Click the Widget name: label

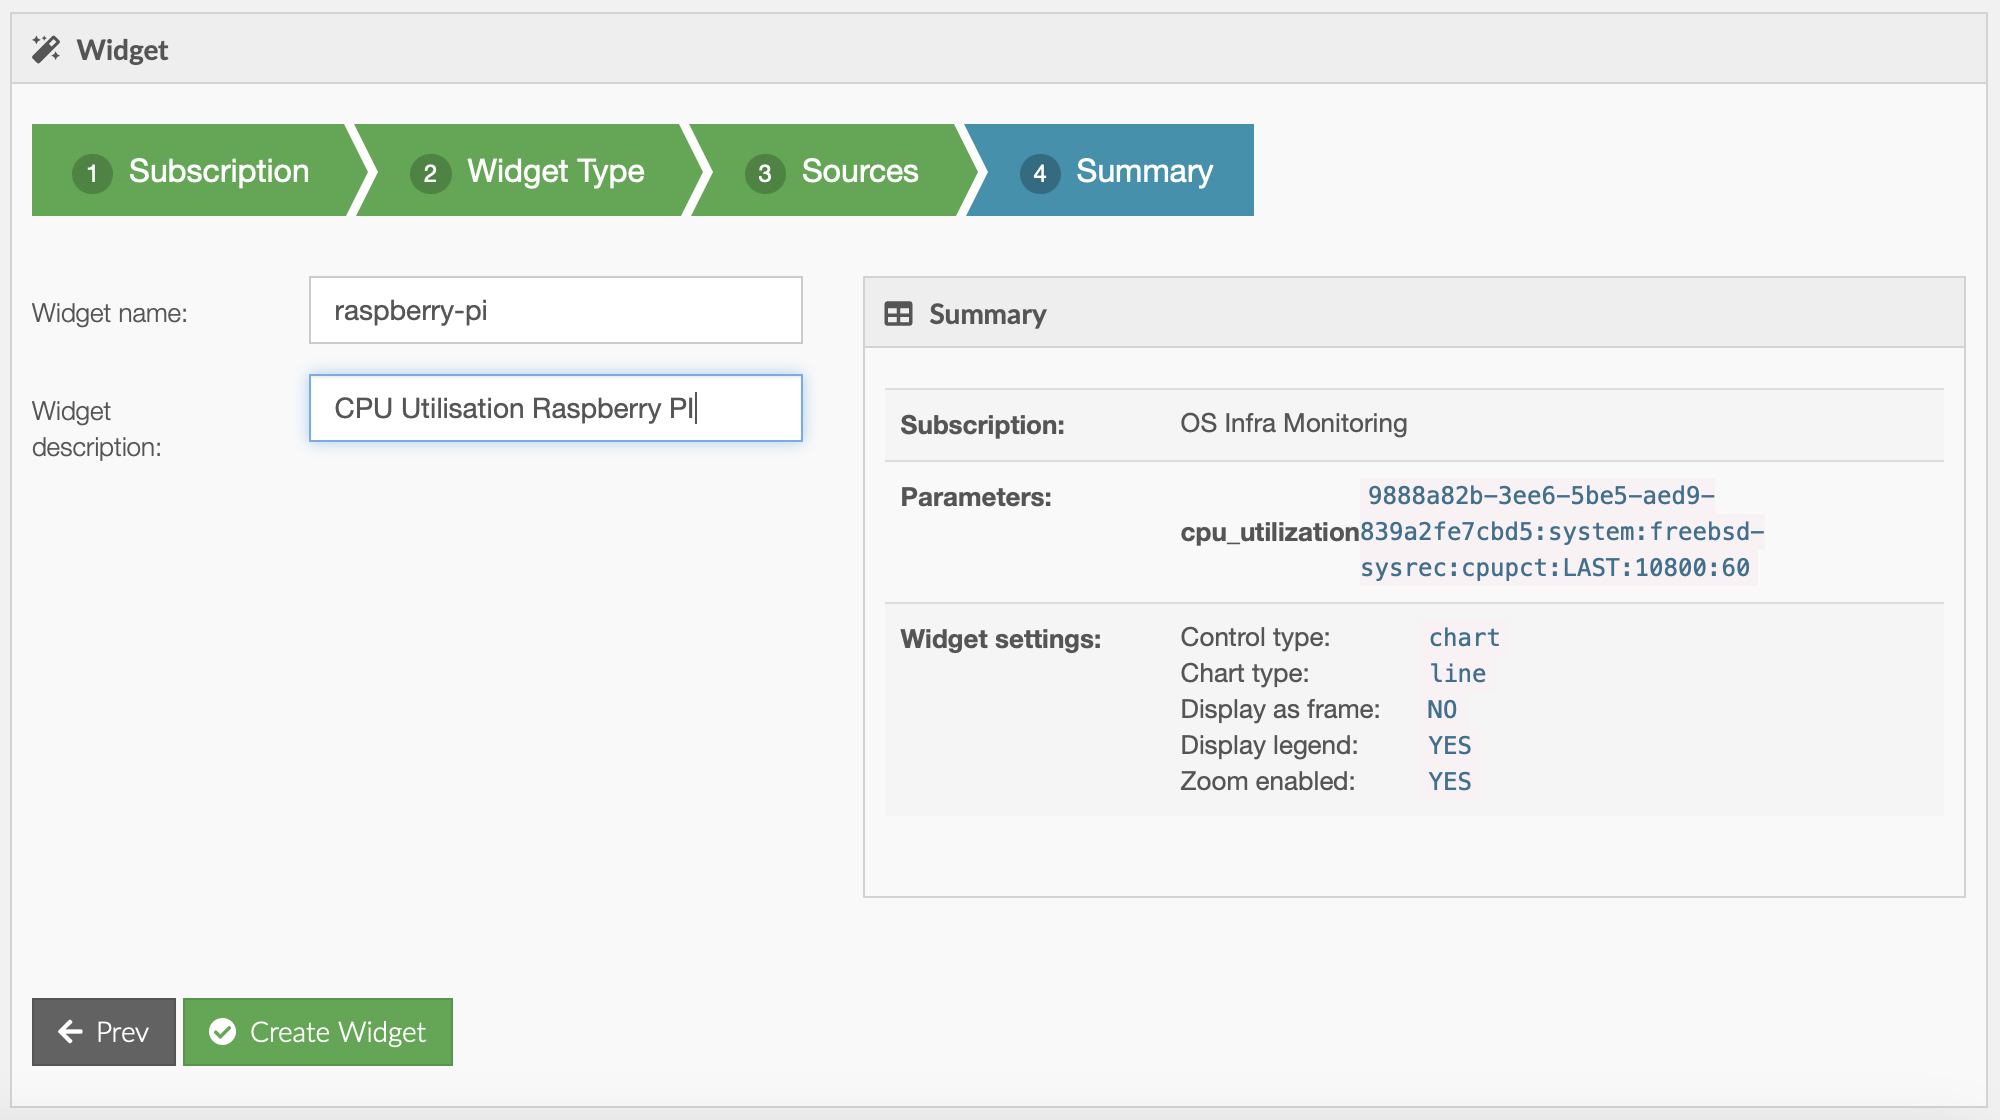pos(110,313)
